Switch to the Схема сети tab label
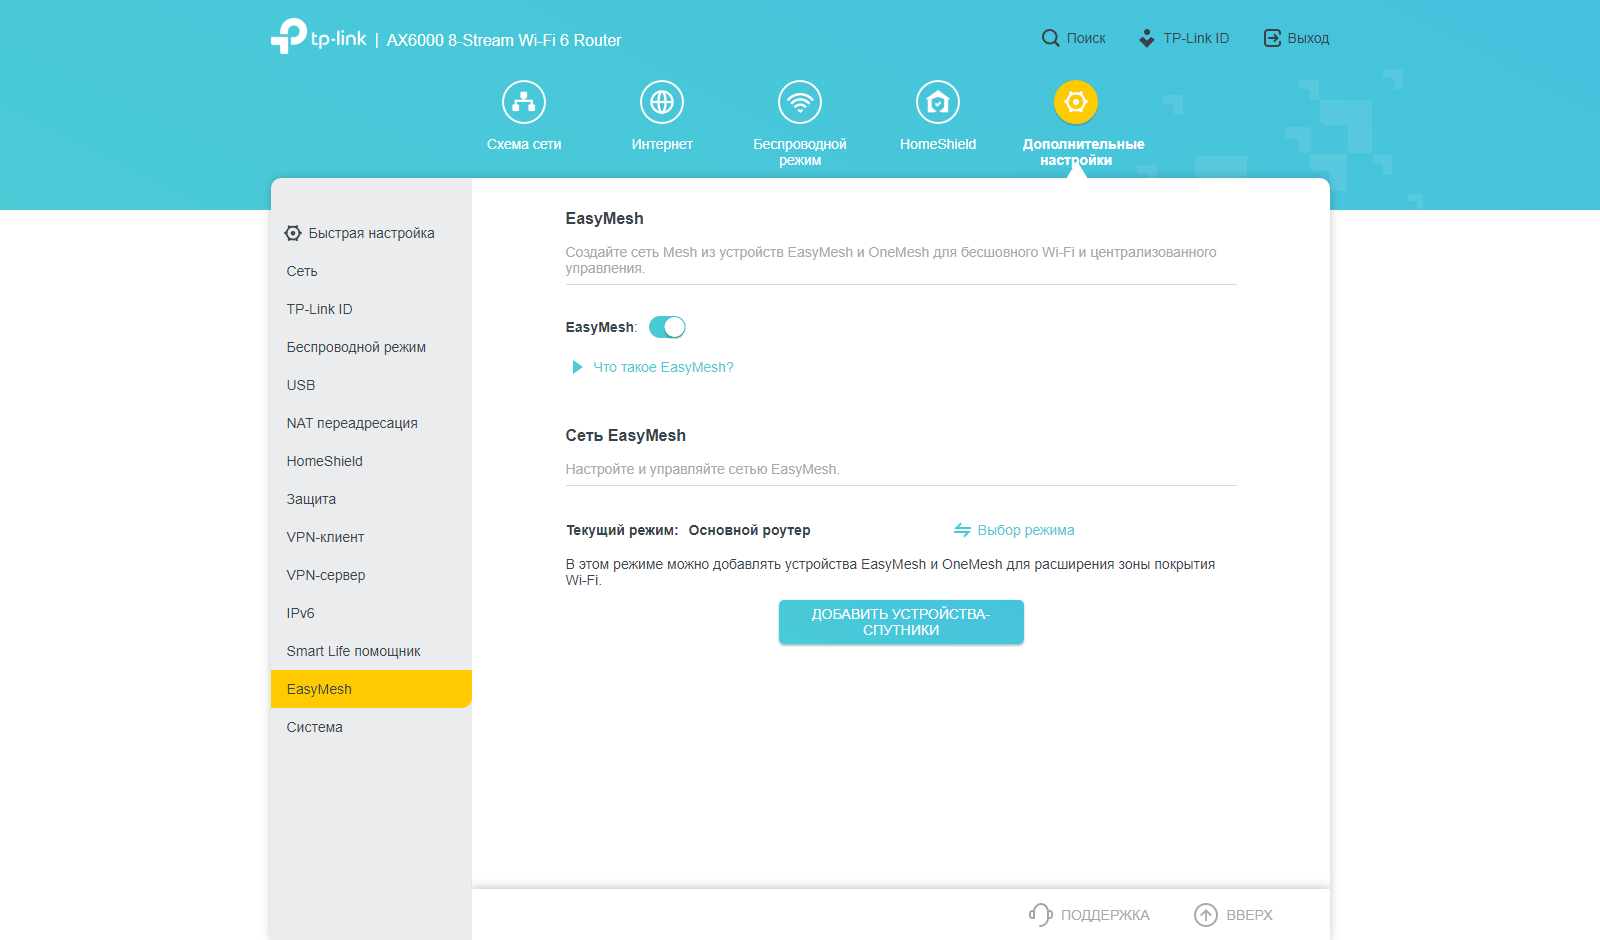This screenshot has height=940, width=1600. pyautogui.click(x=524, y=144)
